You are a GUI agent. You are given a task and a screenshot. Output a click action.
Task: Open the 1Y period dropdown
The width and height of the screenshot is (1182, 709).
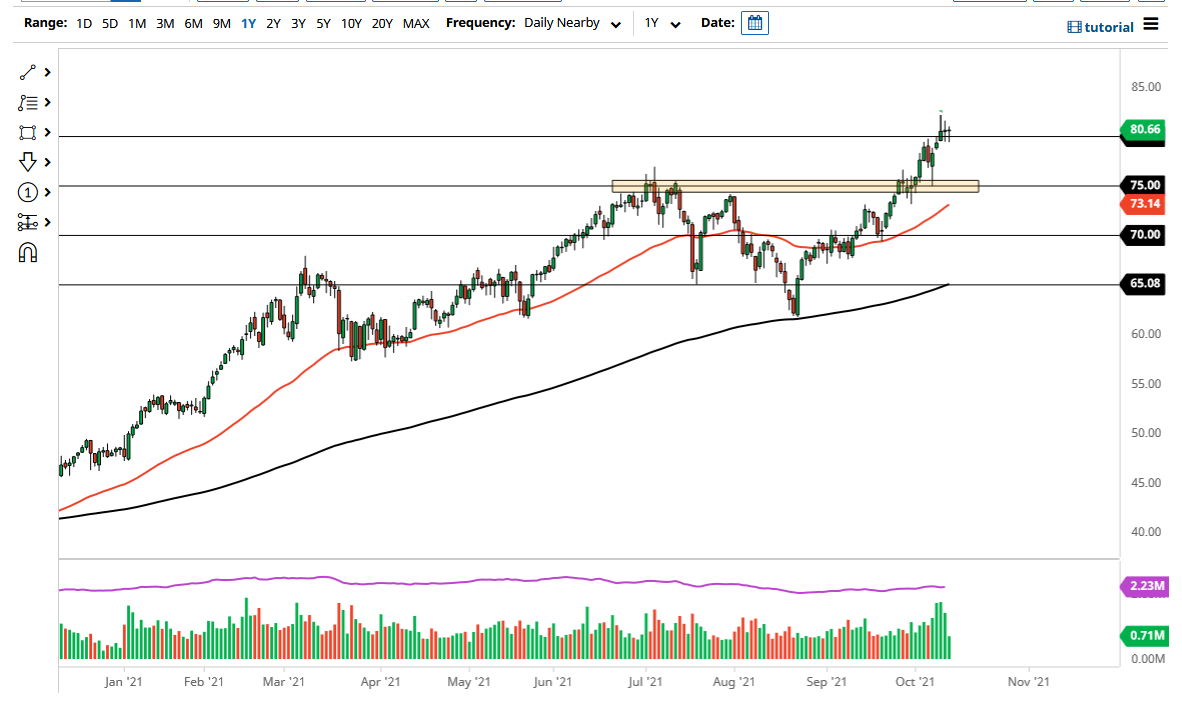pos(663,22)
